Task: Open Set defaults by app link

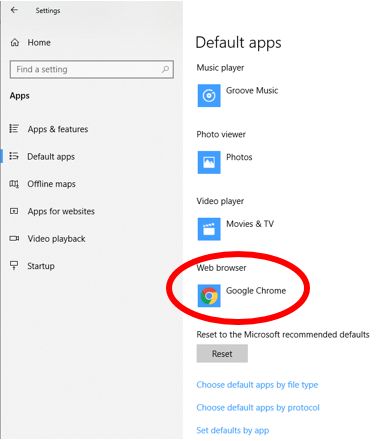Action: pos(233,430)
